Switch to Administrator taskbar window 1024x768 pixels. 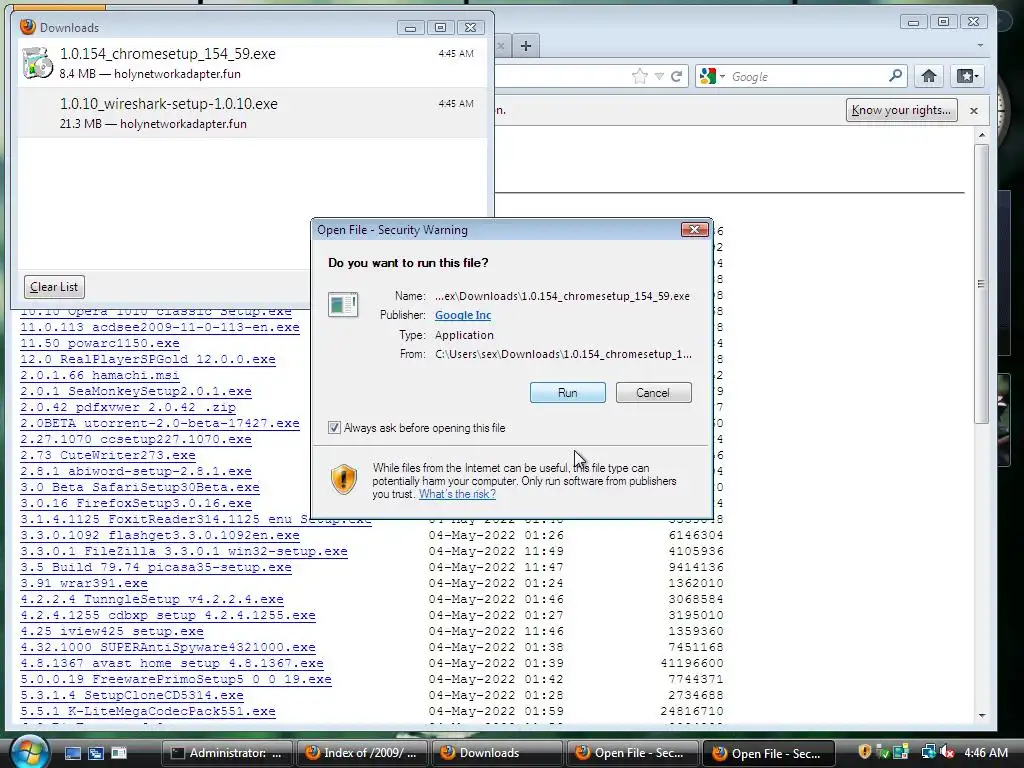tap(226, 753)
